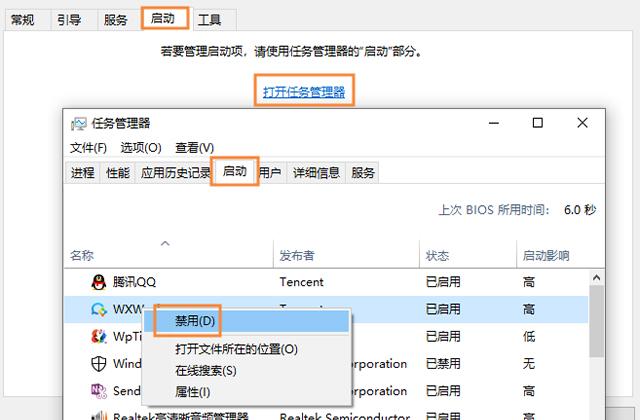Open the 详细信息 tab in Task Manager
The height and width of the screenshot is (420, 640).
316,173
